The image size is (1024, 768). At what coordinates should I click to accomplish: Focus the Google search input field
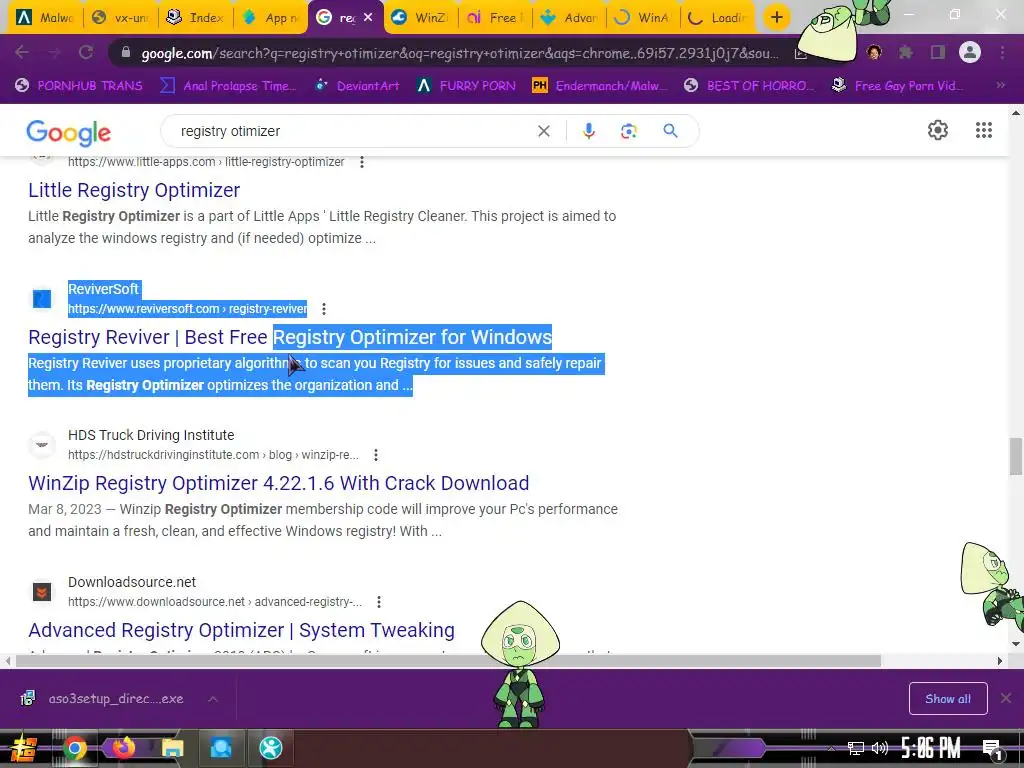point(353,131)
